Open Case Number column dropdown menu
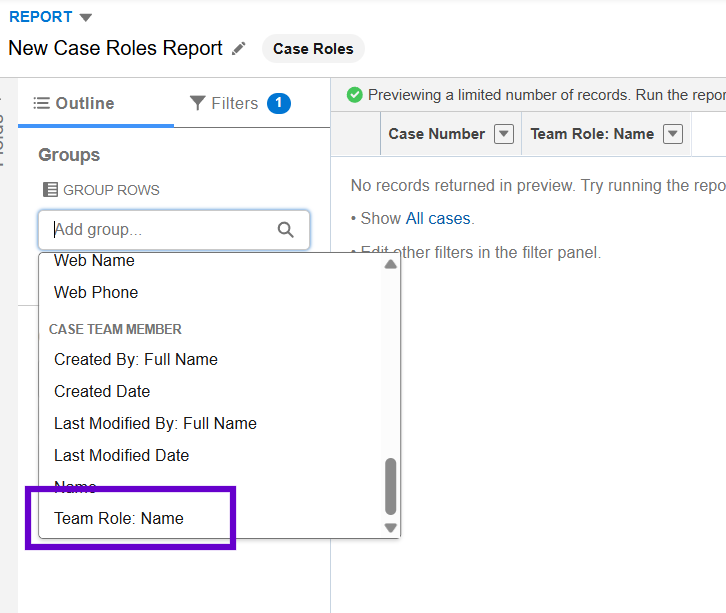726x613 pixels. pos(504,134)
